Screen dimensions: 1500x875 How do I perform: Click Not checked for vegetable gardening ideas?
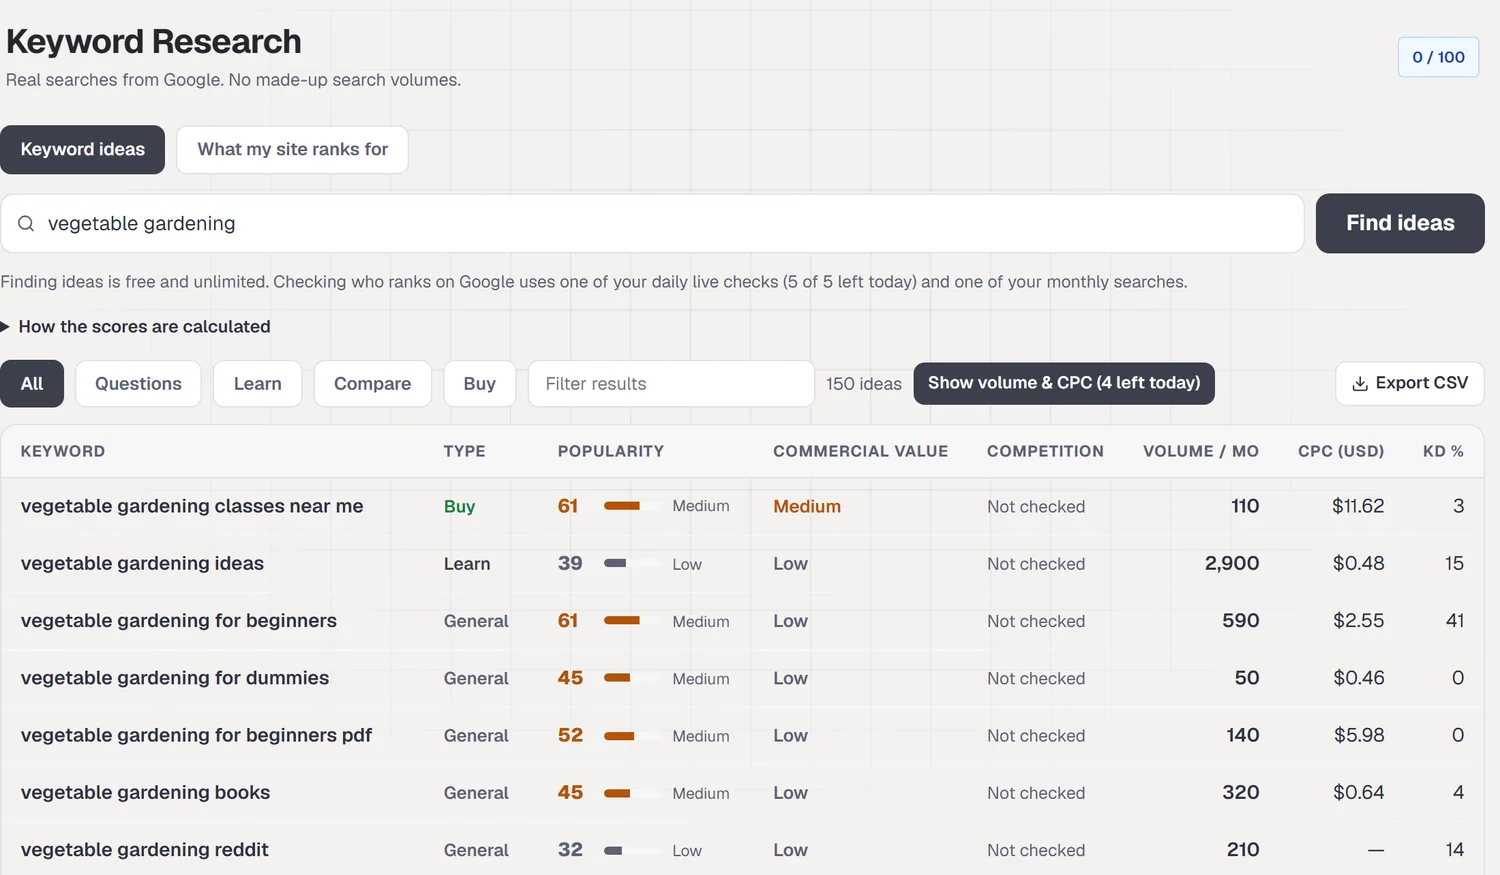point(1036,564)
